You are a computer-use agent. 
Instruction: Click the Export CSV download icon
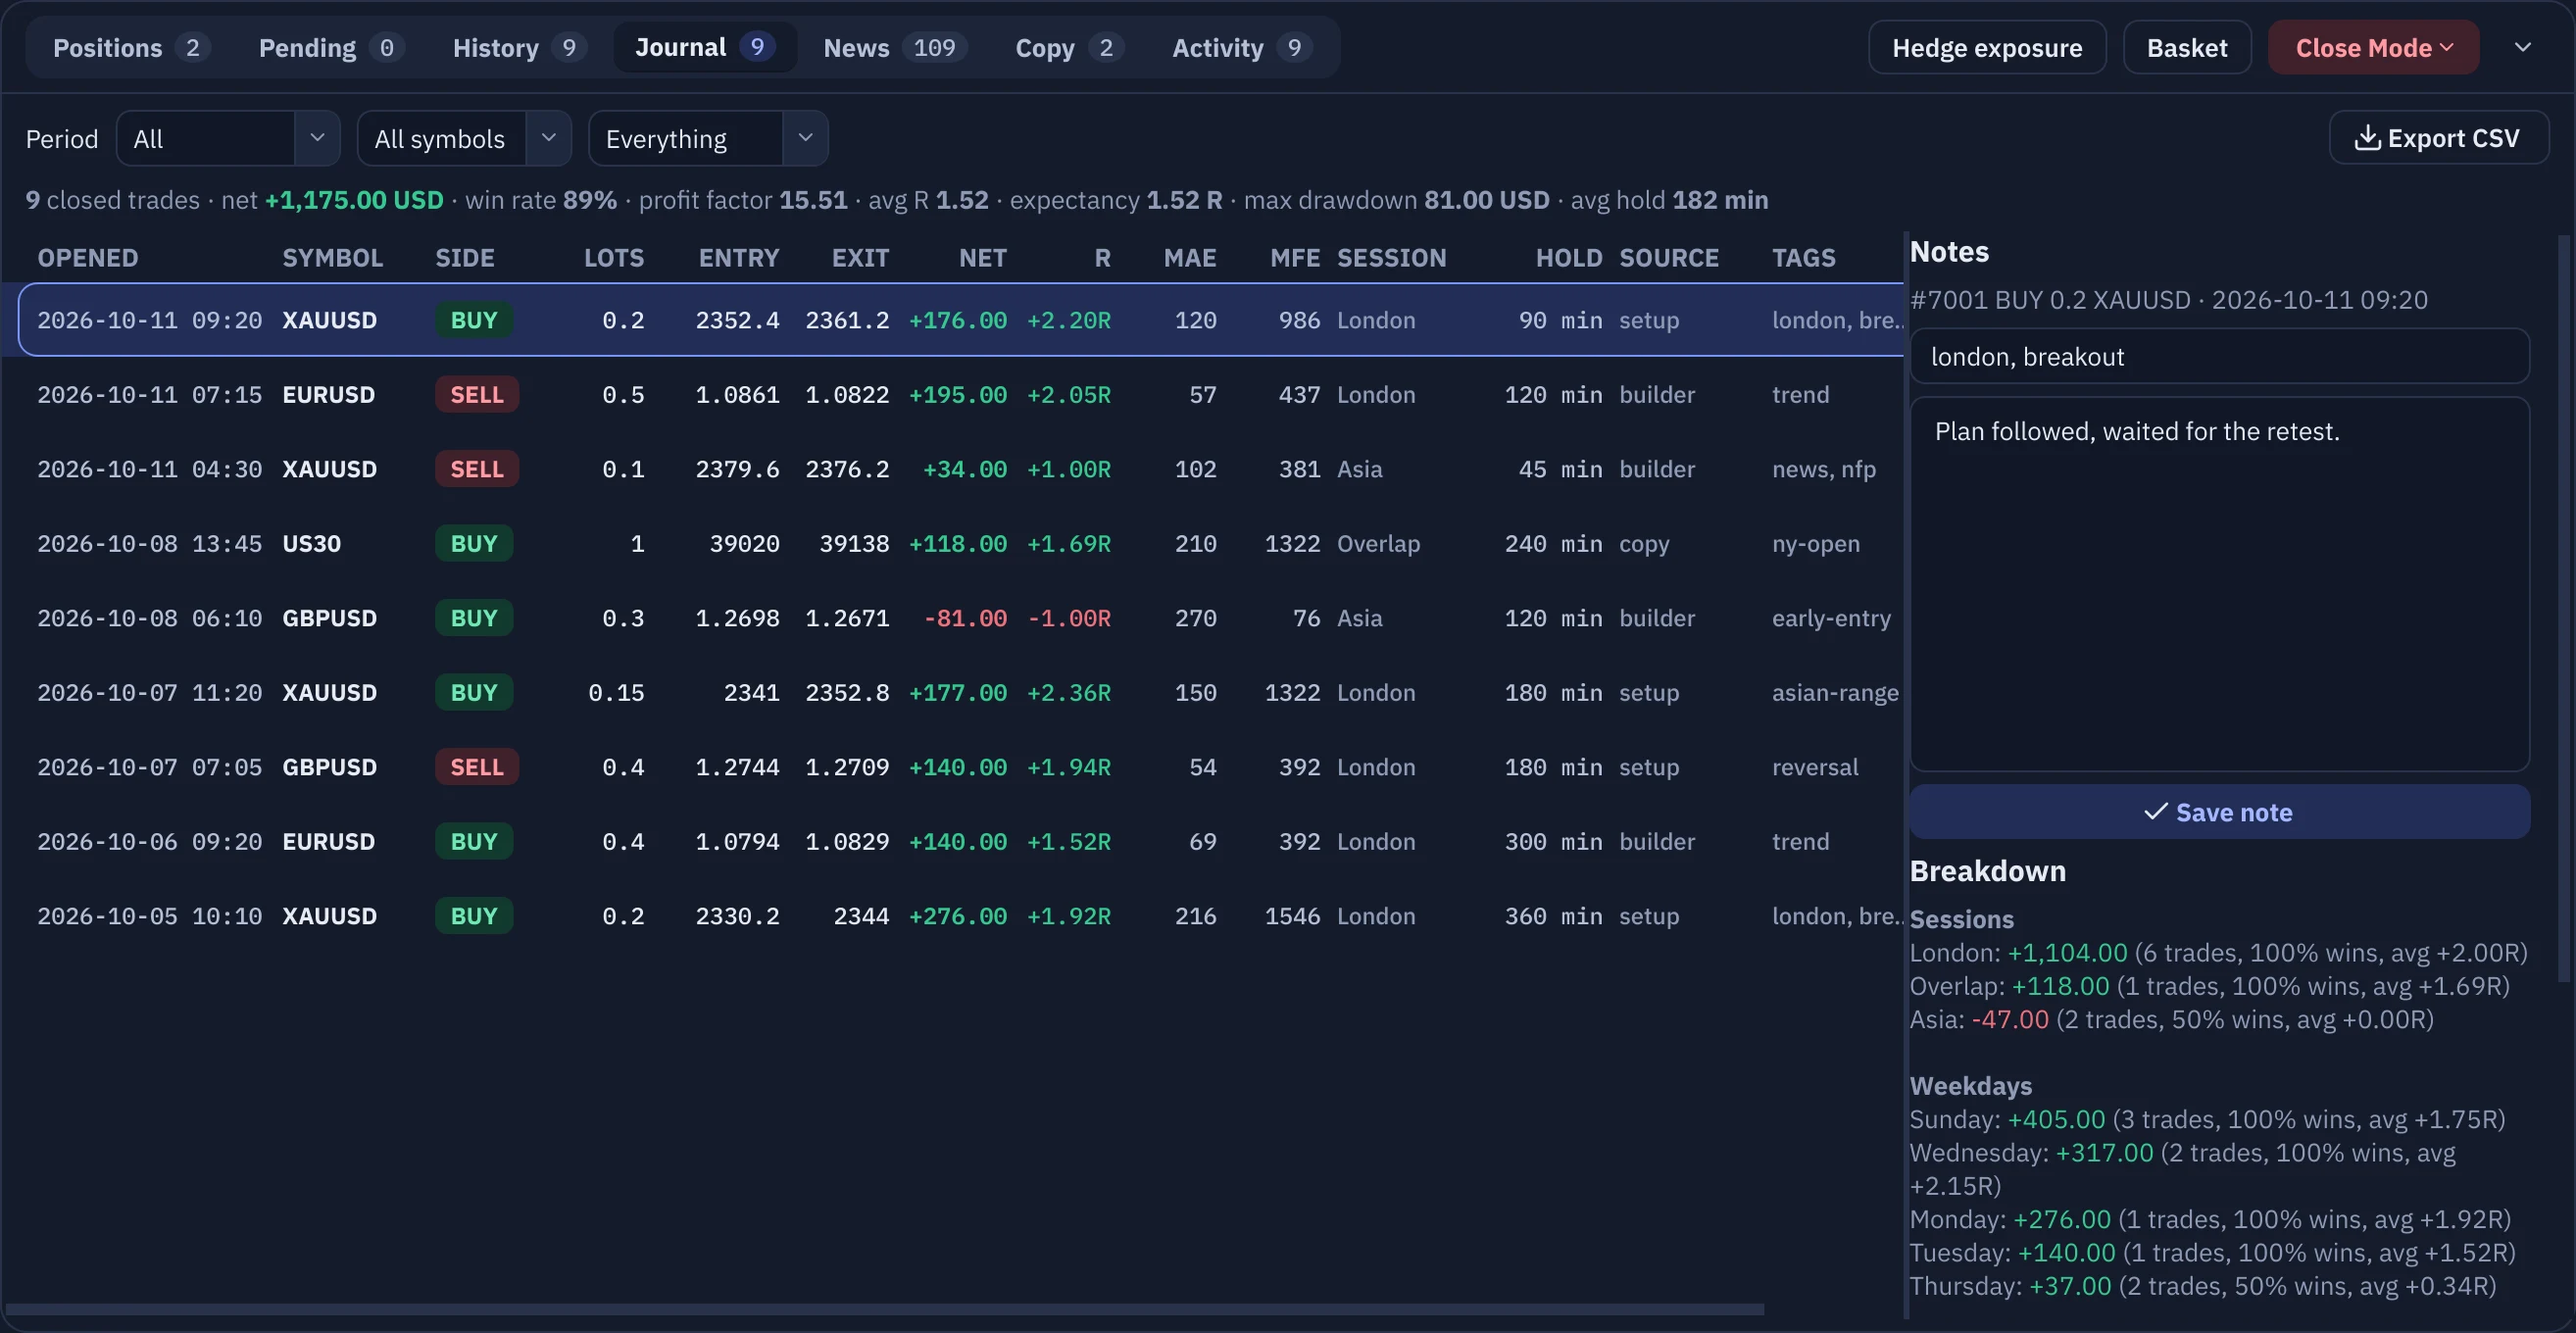coord(2367,138)
